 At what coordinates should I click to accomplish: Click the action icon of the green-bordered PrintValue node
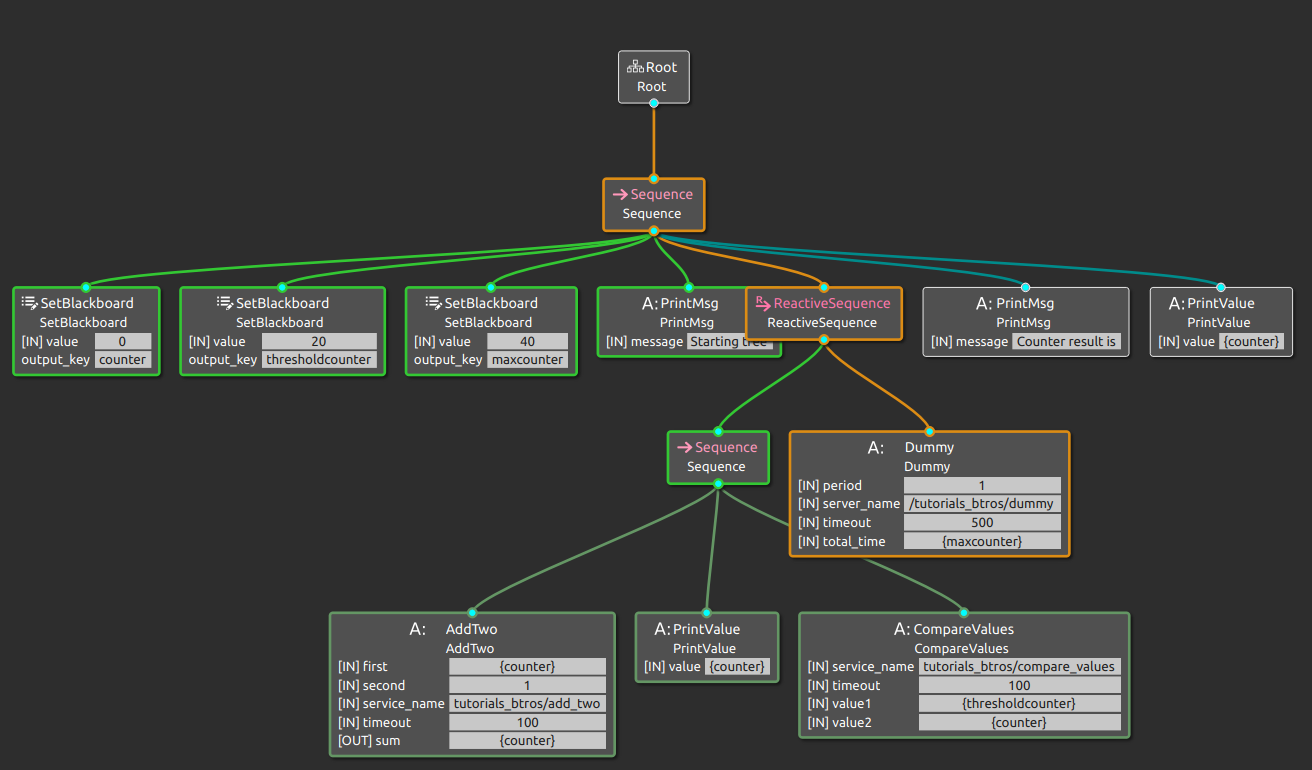tap(662, 629)
